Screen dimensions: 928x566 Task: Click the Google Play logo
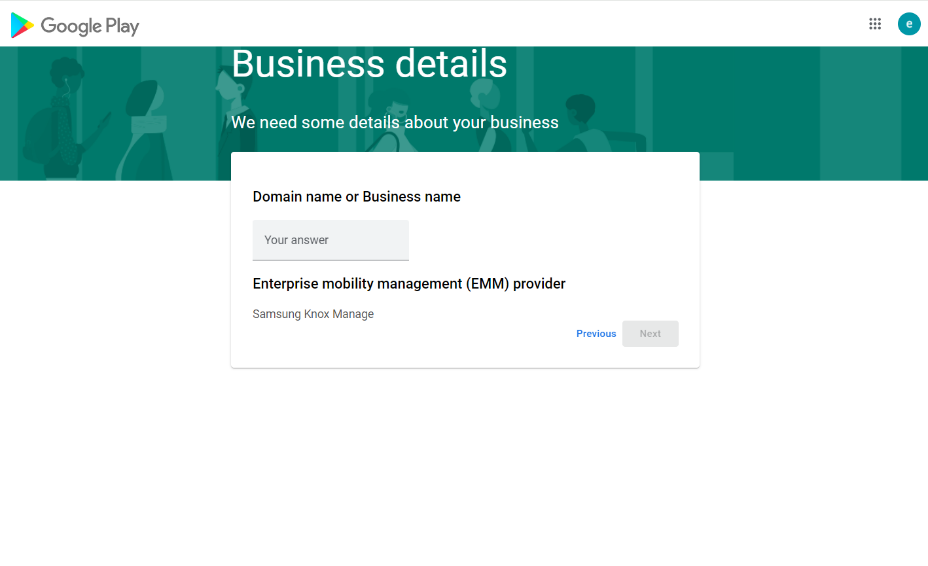coord(75,25)
